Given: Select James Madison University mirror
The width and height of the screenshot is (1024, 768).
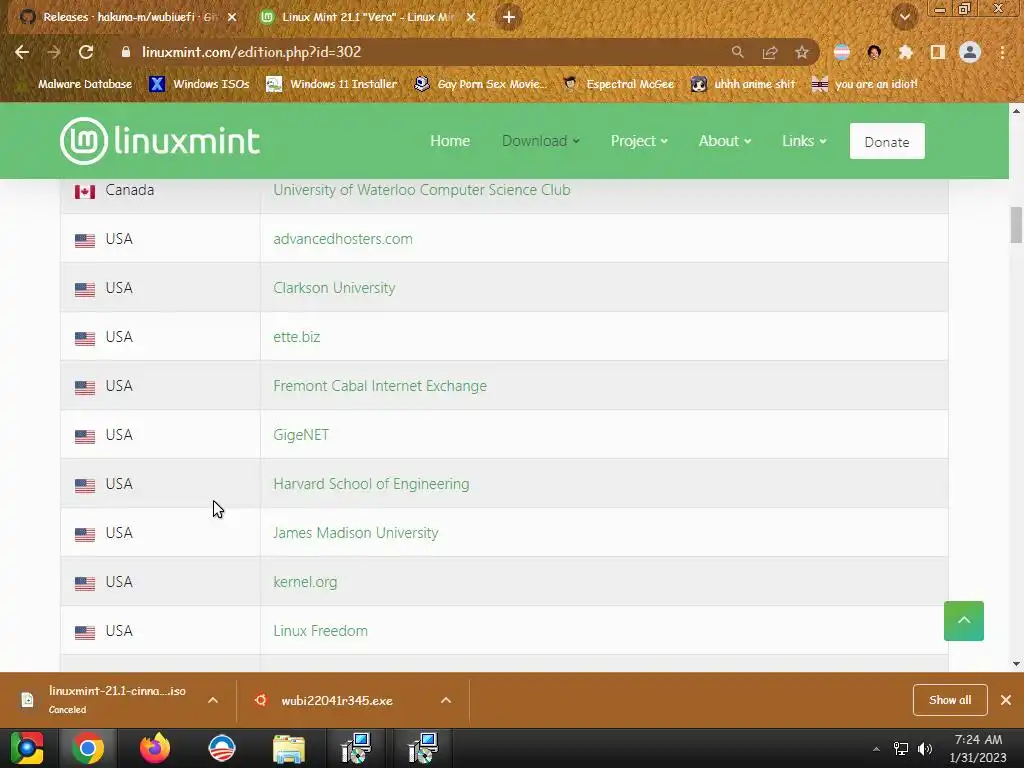Looking at the screenshot, I should 356,533.
